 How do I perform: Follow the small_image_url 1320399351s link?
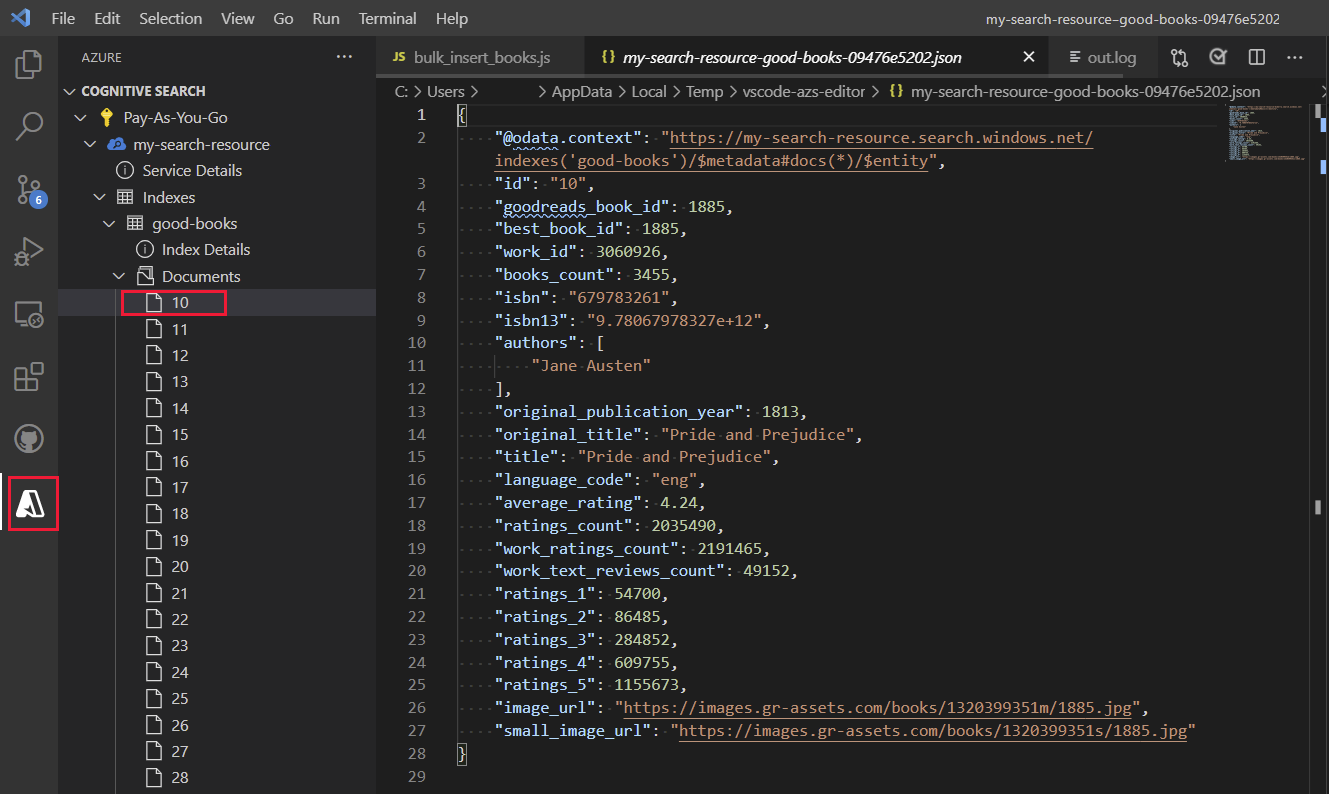[932, 731]
